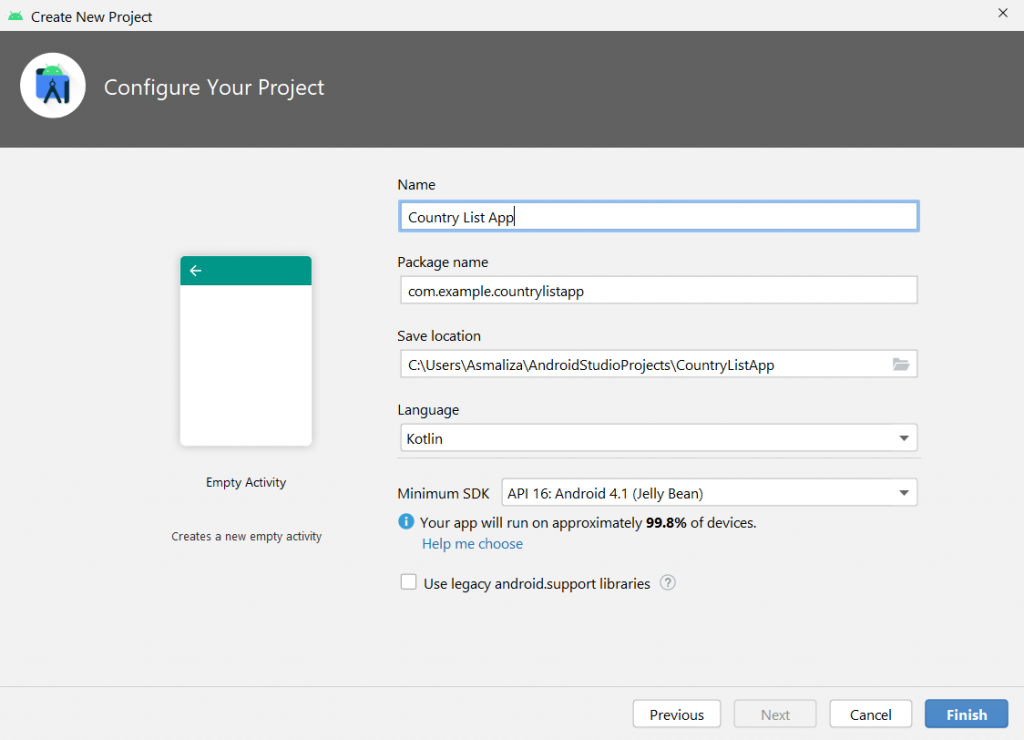Click inside the Save location path field
The image size is (1024, 740).
(x=640, y=365)
